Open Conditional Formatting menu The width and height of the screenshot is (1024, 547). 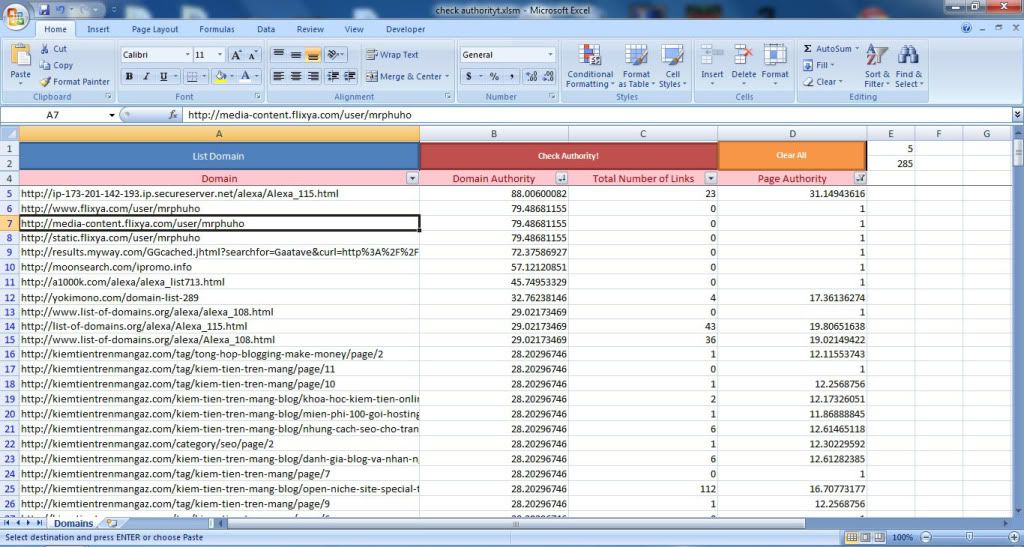pos(590,66)
